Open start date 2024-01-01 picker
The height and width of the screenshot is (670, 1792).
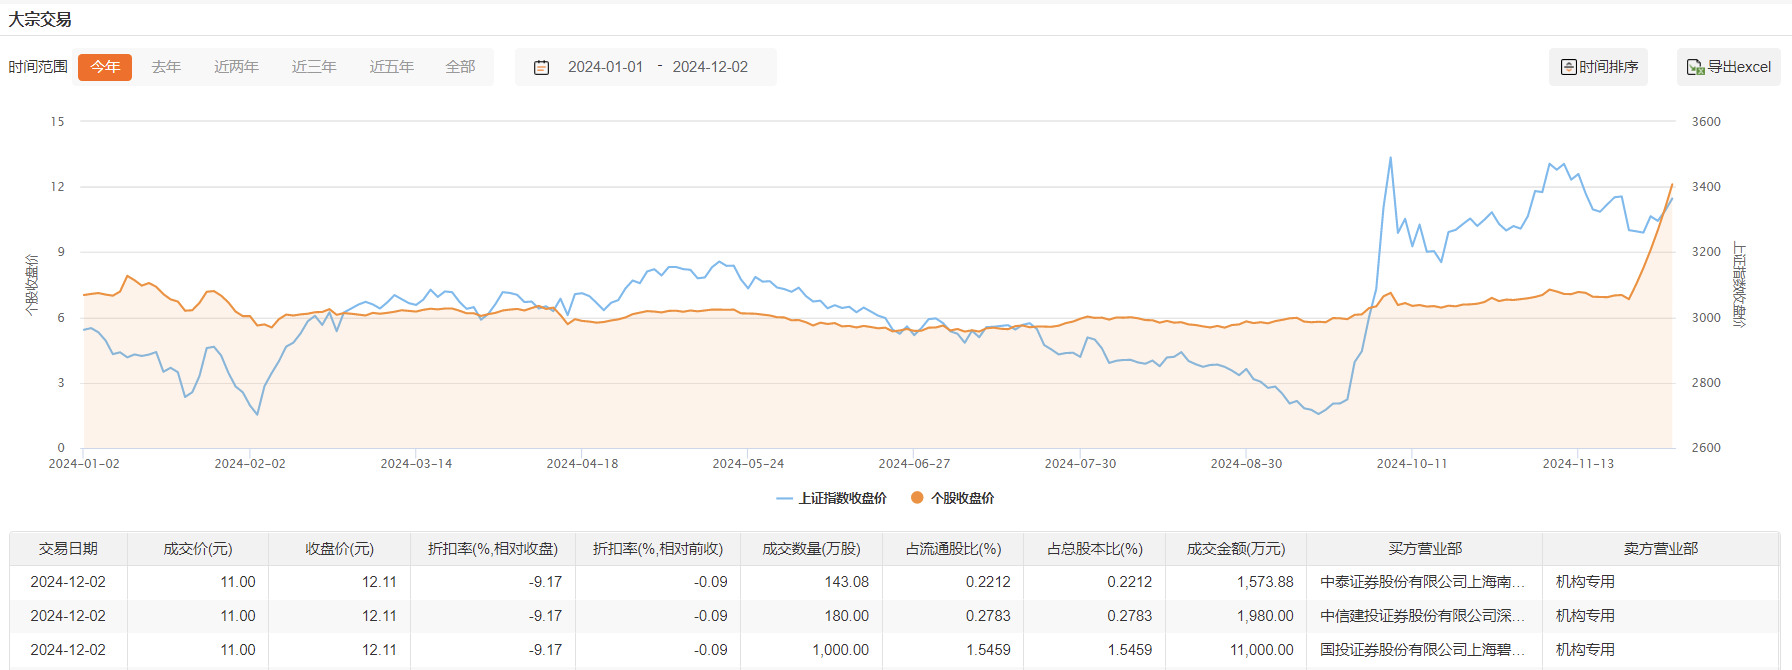[605, 67]
